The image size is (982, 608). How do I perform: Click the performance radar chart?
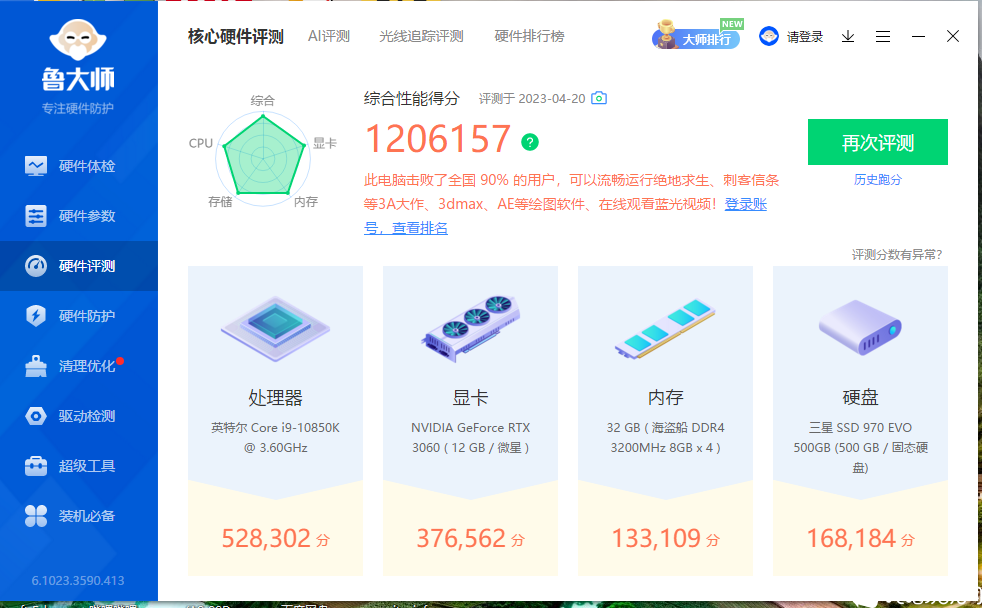[x=263, y=158]
